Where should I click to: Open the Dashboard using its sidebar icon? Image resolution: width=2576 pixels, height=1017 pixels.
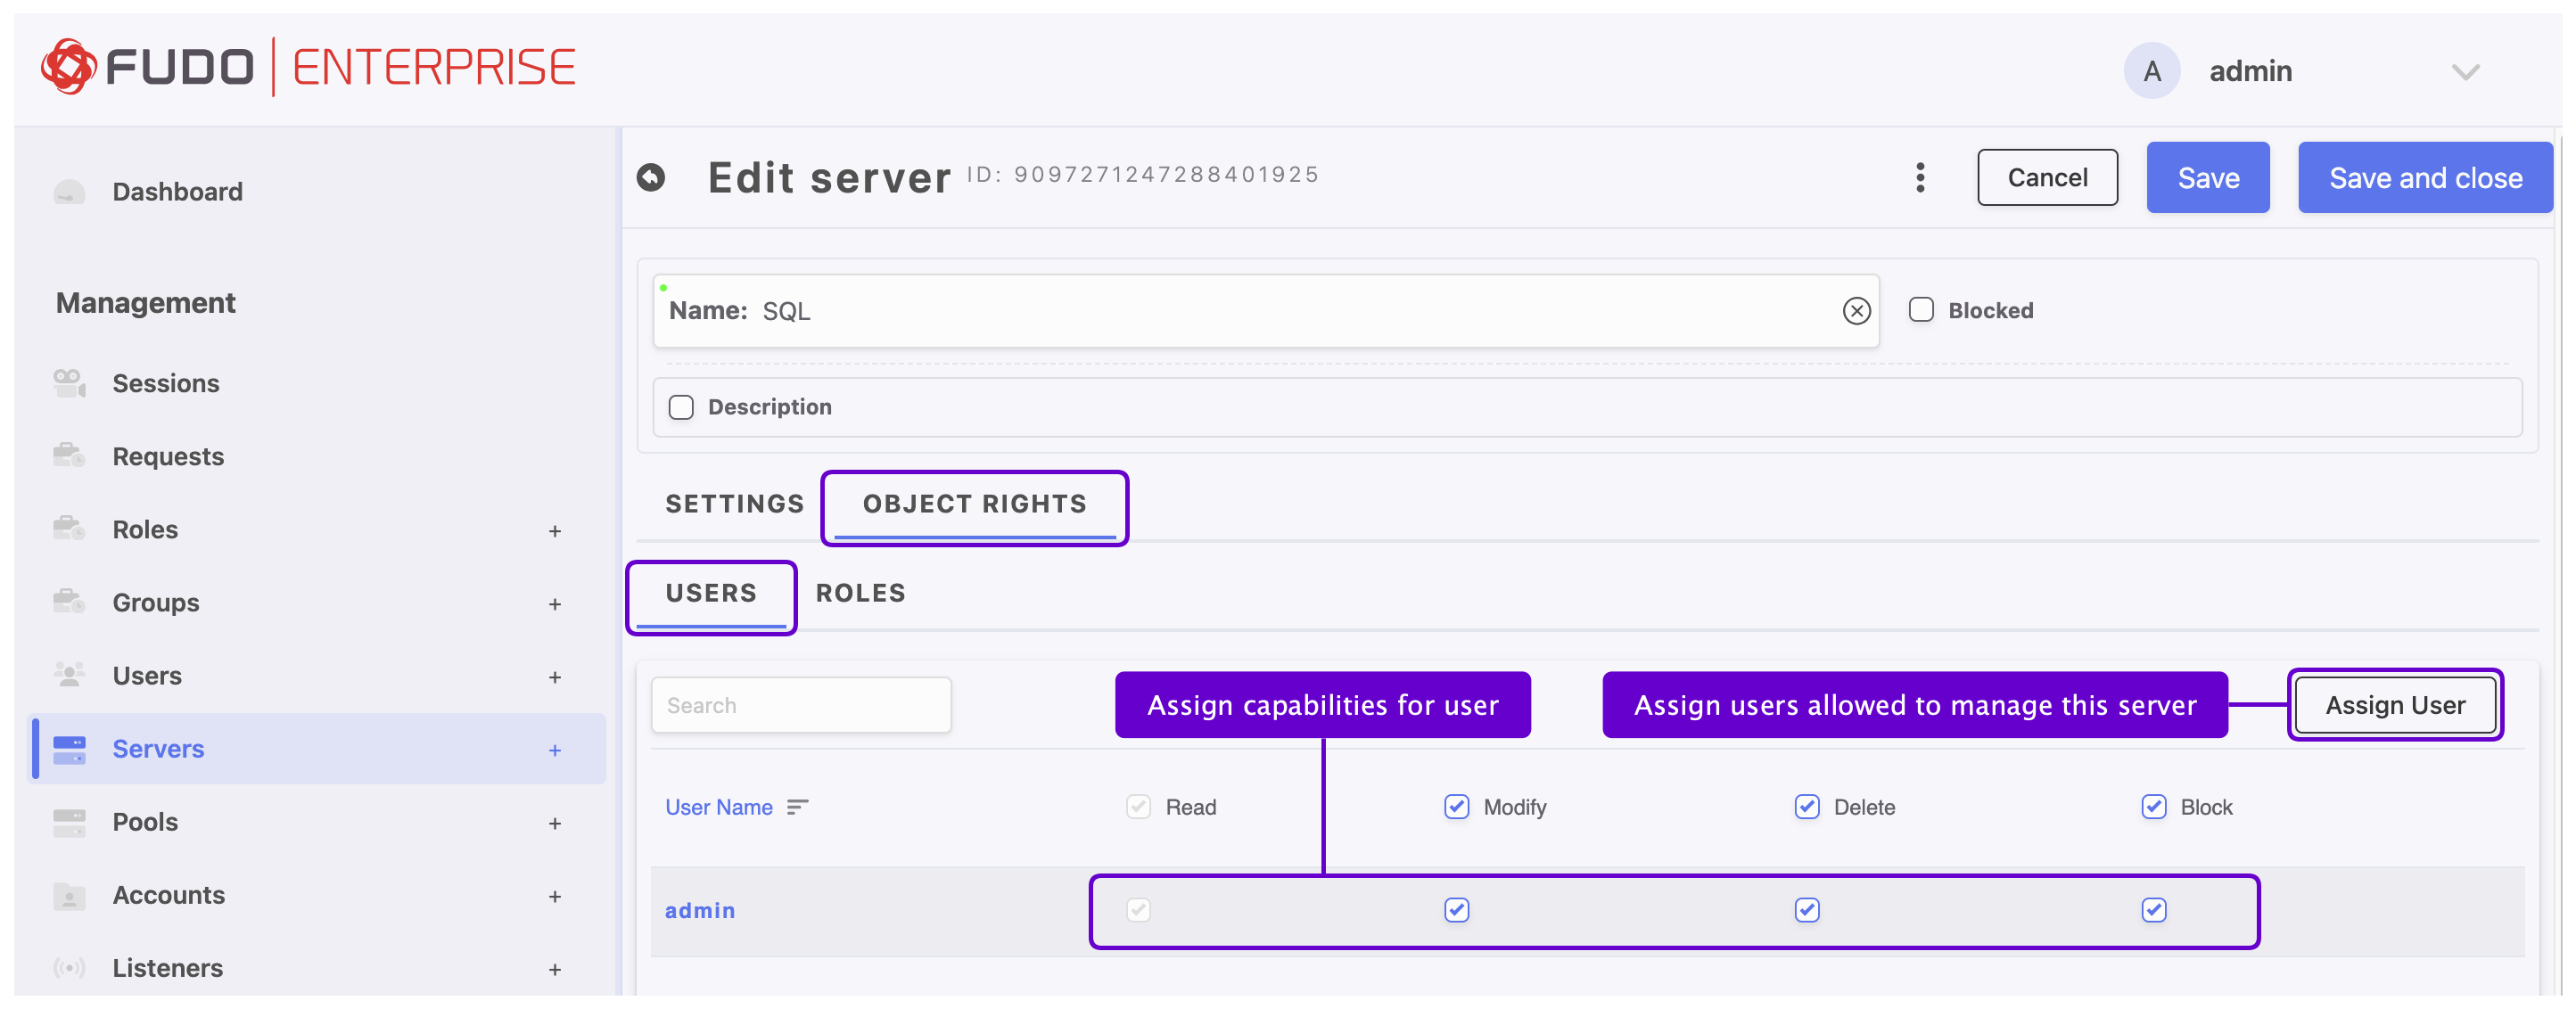tap(68, 191)
